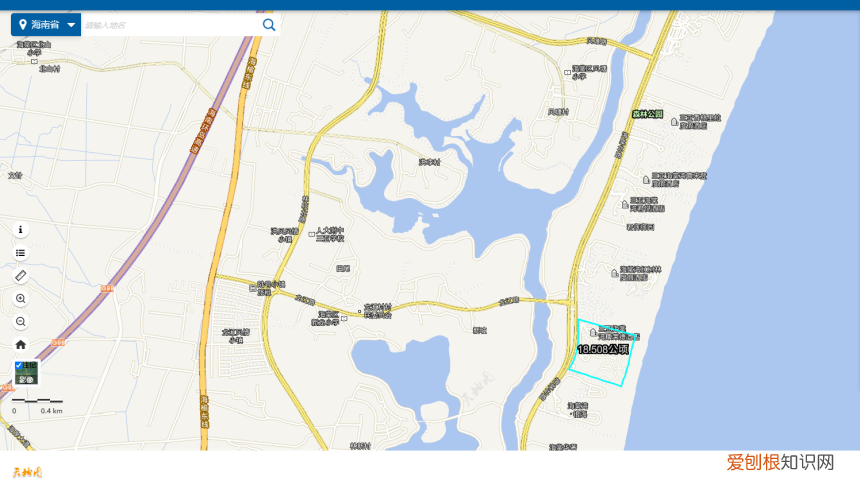The width and height of the screenshot is (860, 481).
Task: Click the 0.4 km scale bar
Action: click(x=37, y=405)
